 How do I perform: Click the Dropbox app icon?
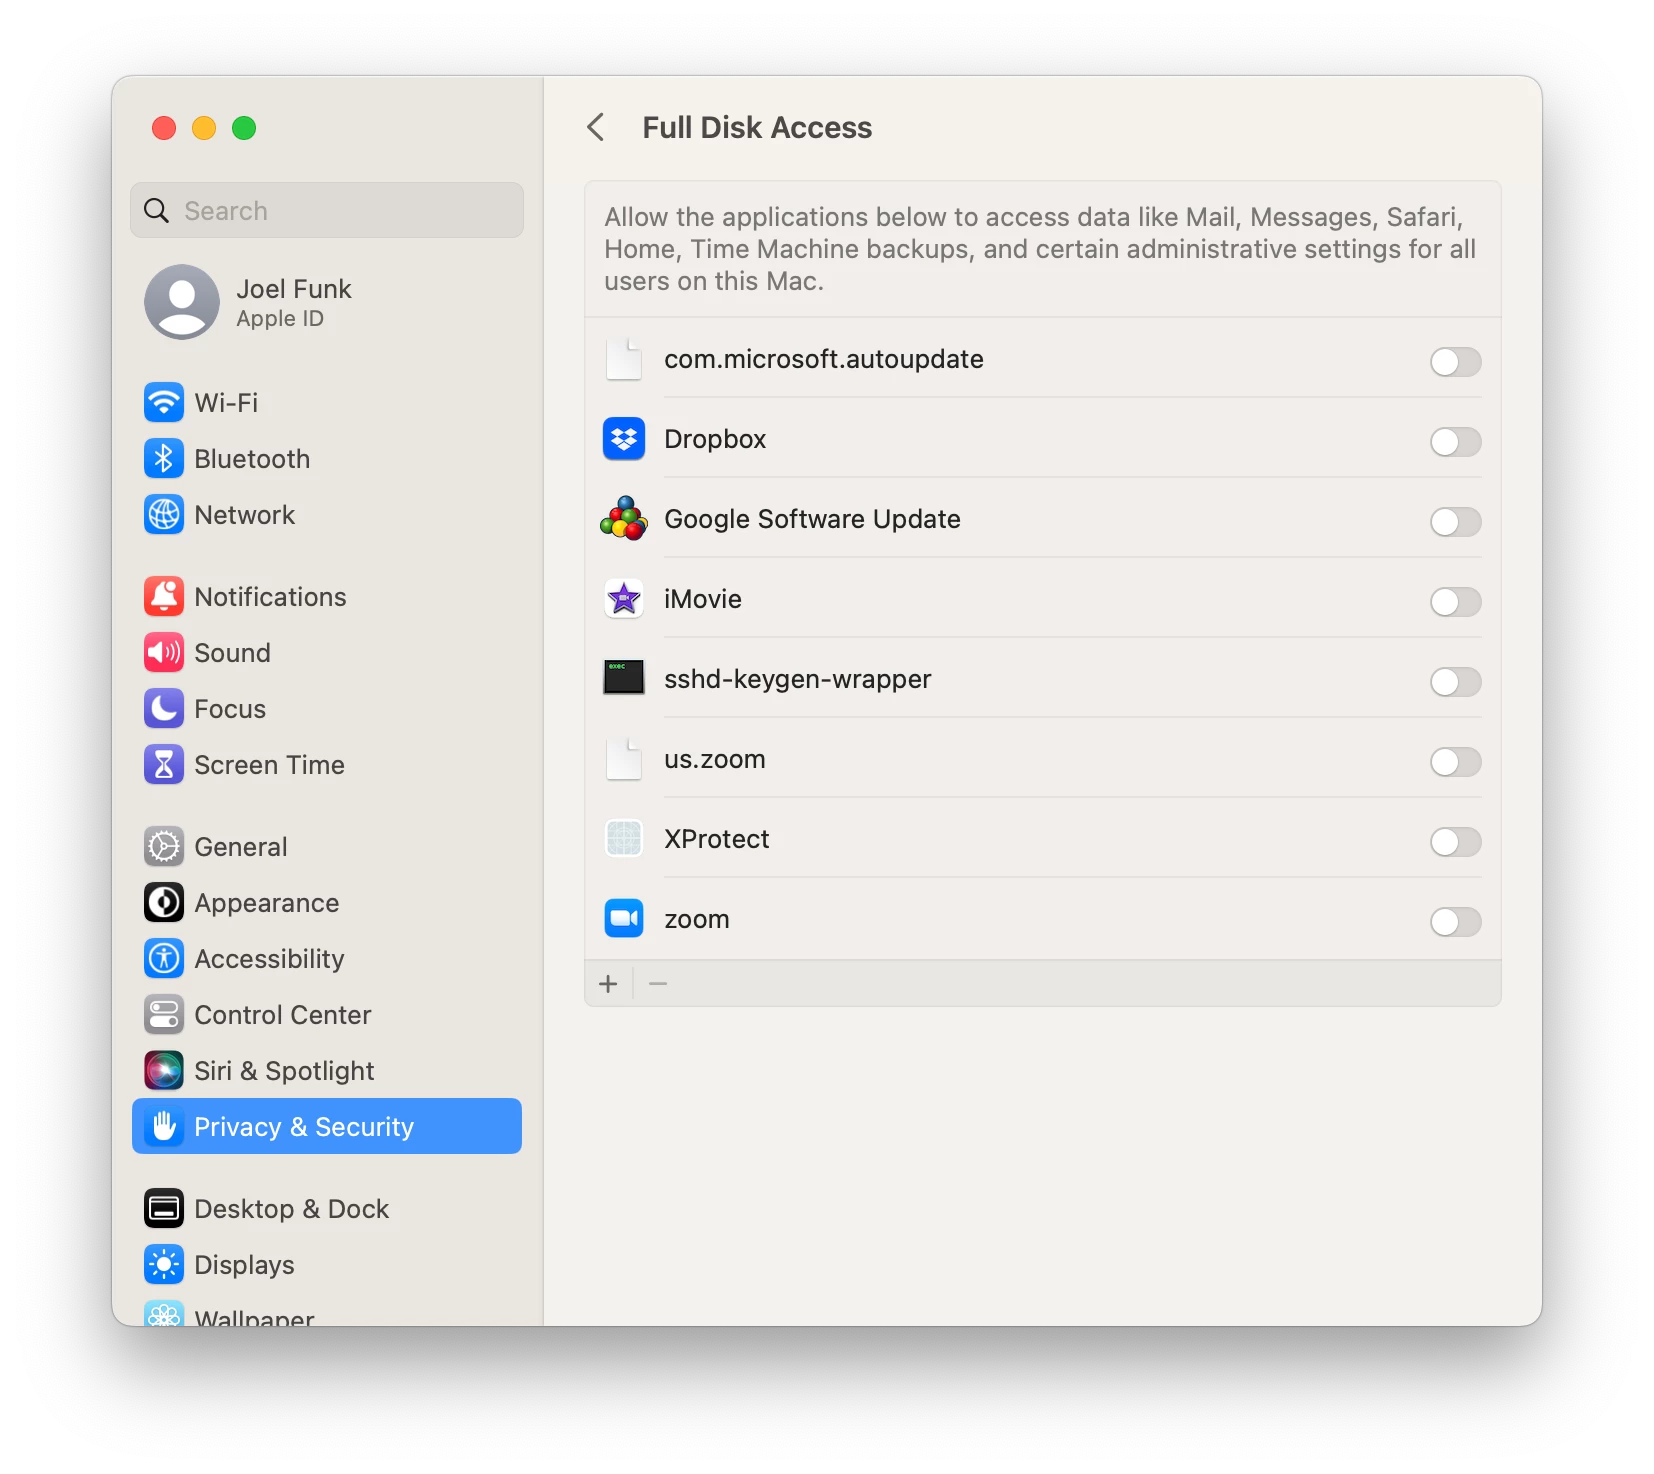(624, 439)
